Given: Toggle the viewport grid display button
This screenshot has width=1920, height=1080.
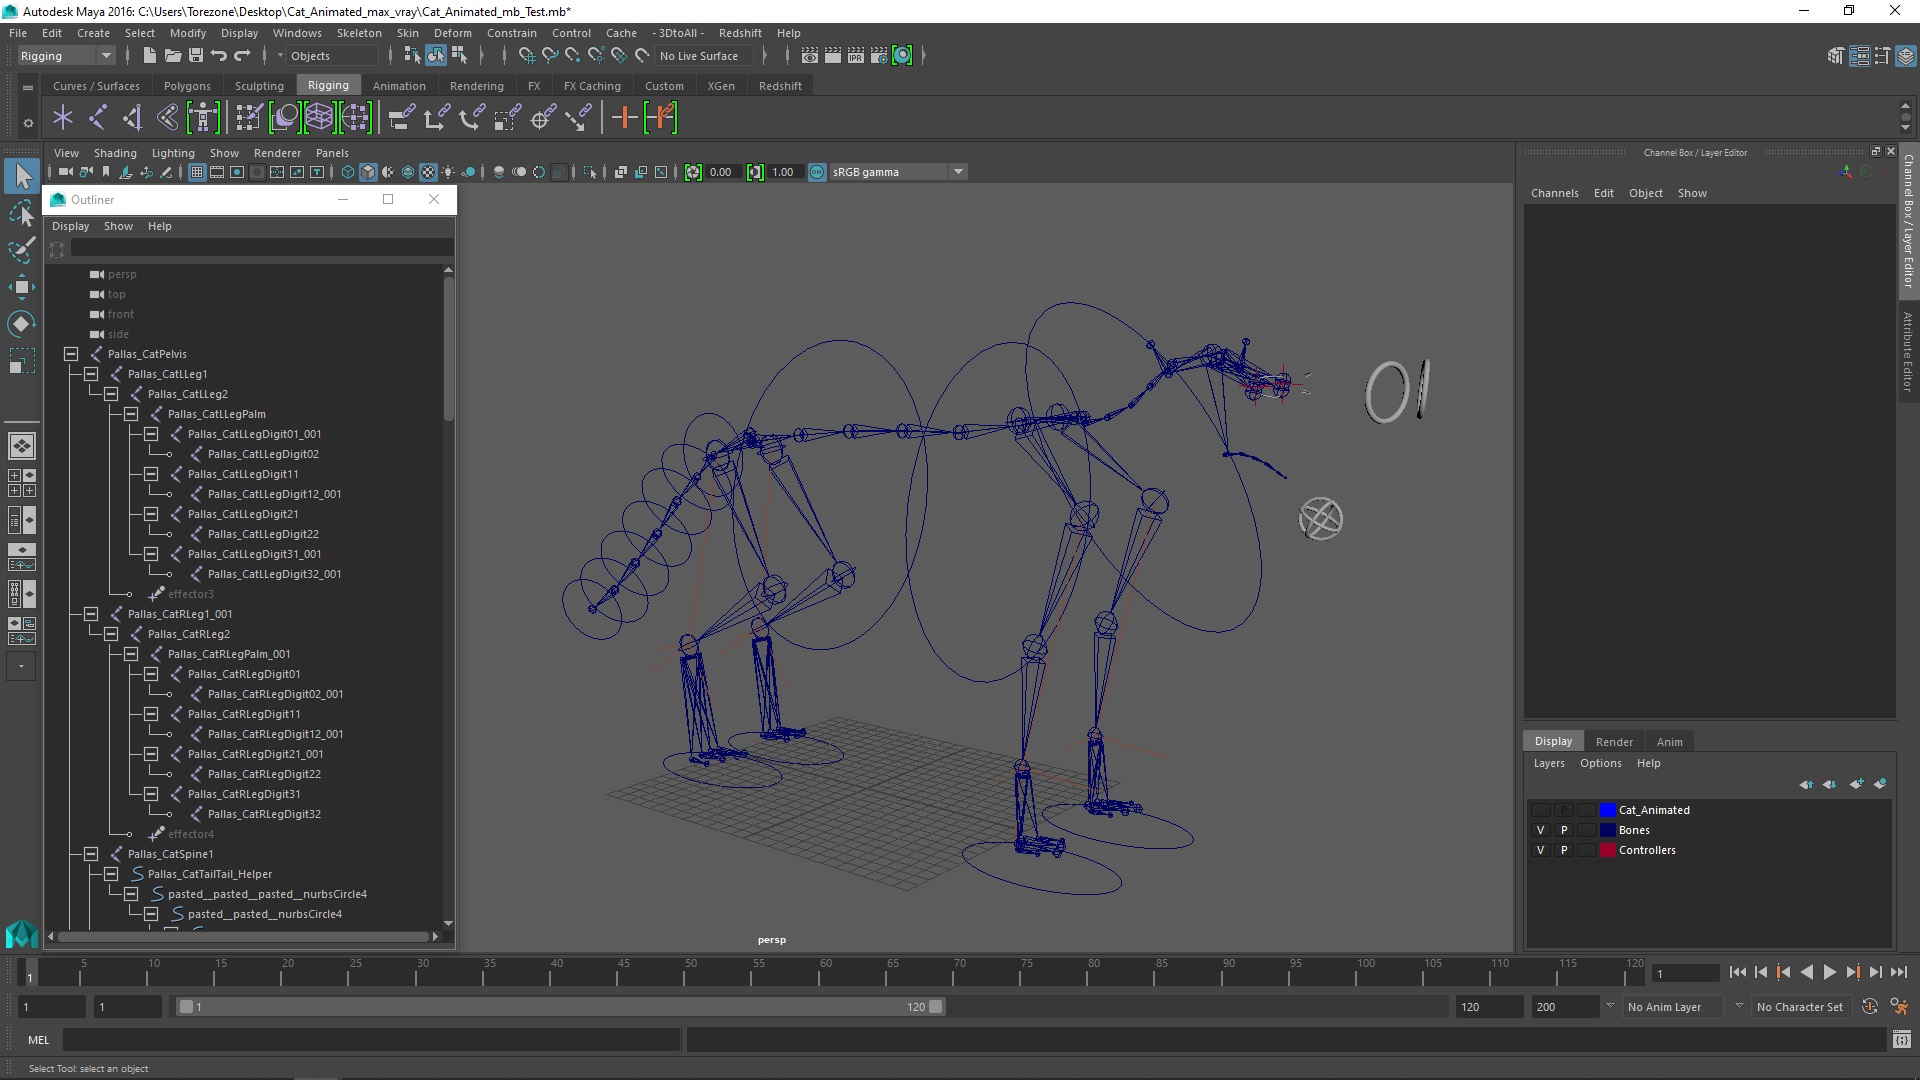Looking at the screenshot, I should [197, 172].
